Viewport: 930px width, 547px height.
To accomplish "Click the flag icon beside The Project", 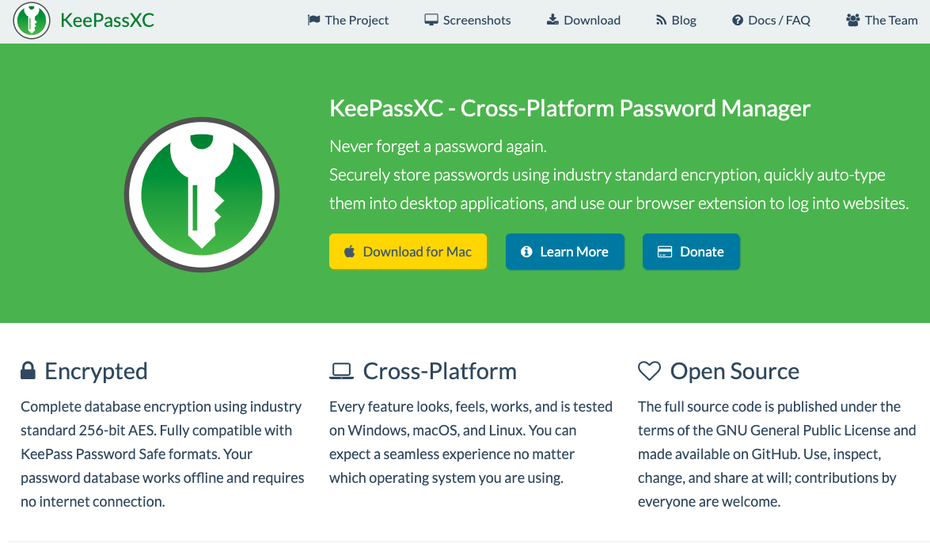I will 314,20.
